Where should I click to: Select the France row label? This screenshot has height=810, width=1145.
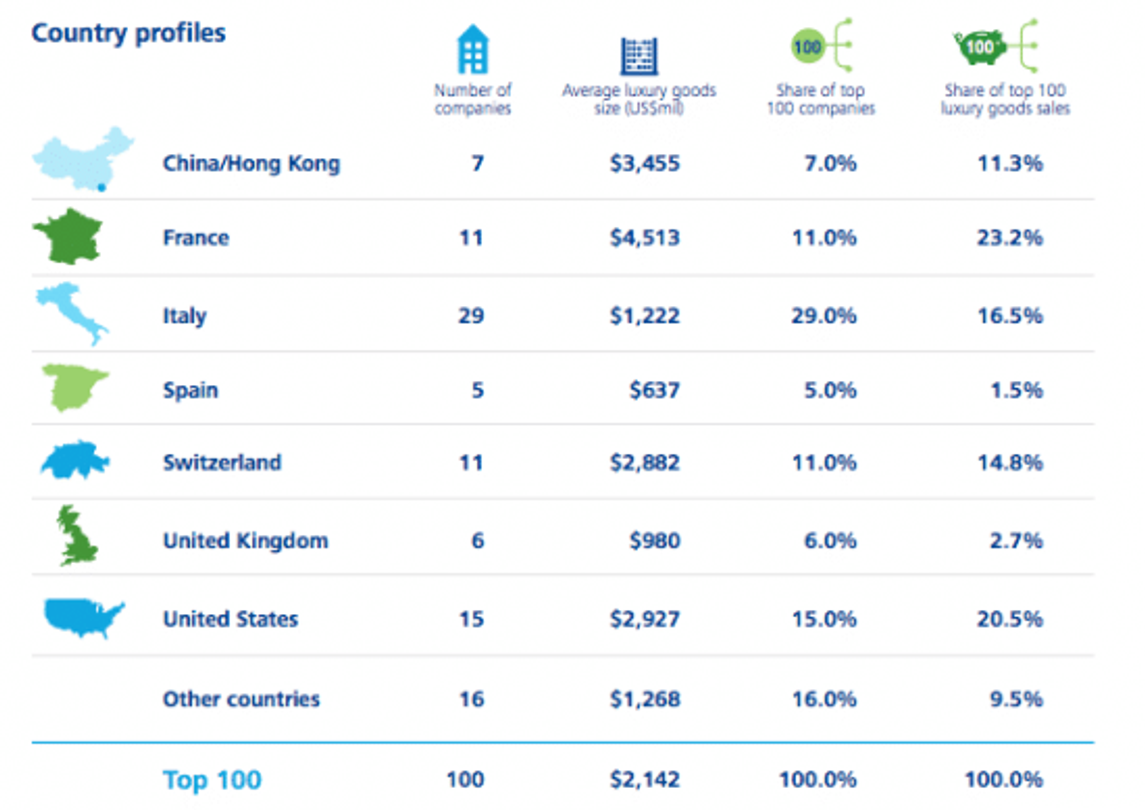pos(196,238)
